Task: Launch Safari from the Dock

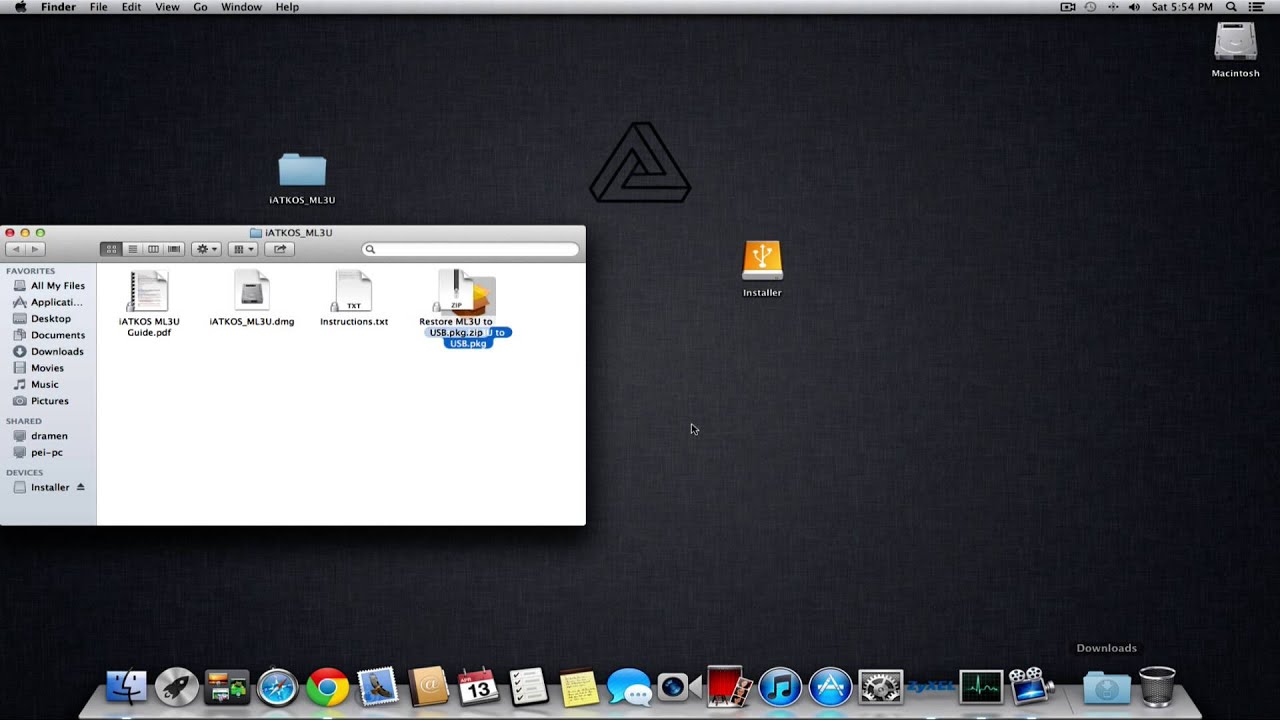Action: click(x=277, y=687)
